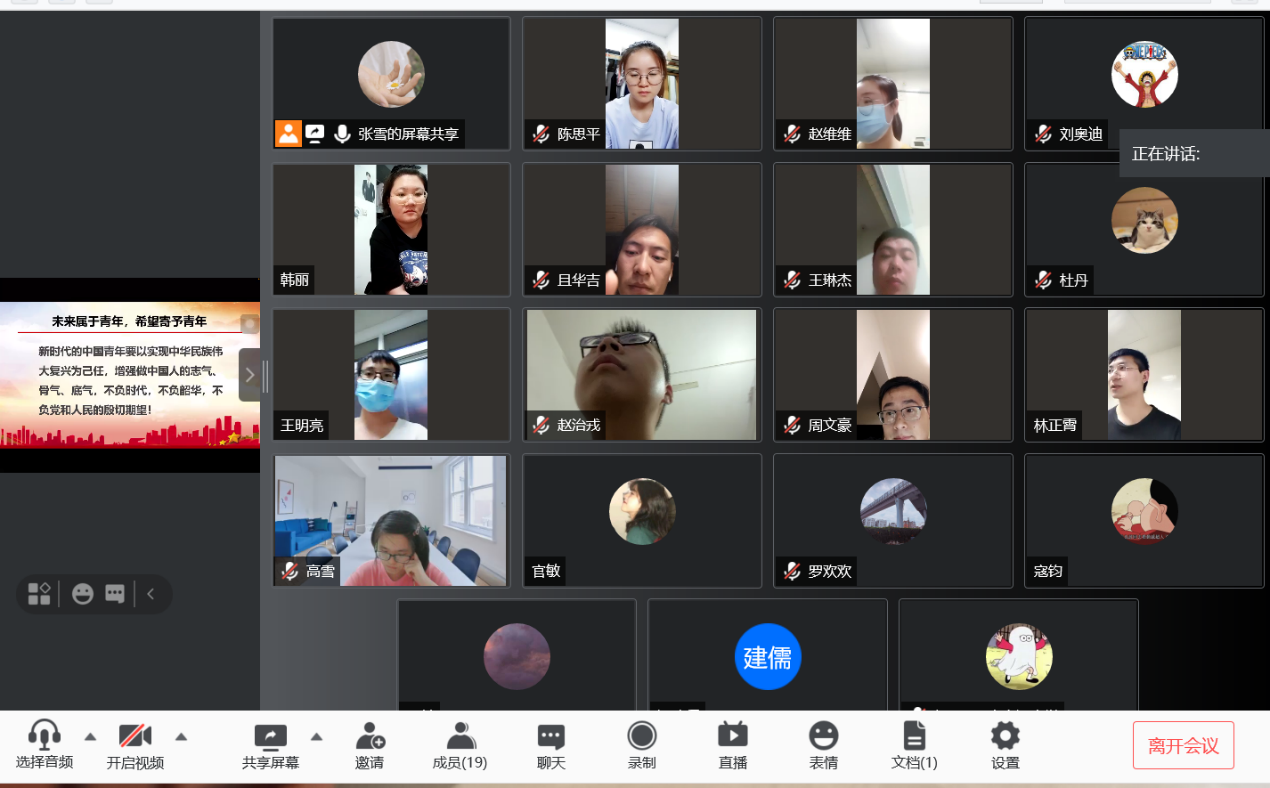
Task: Start recording with the 录制 icon
Action: coord(642,737)
